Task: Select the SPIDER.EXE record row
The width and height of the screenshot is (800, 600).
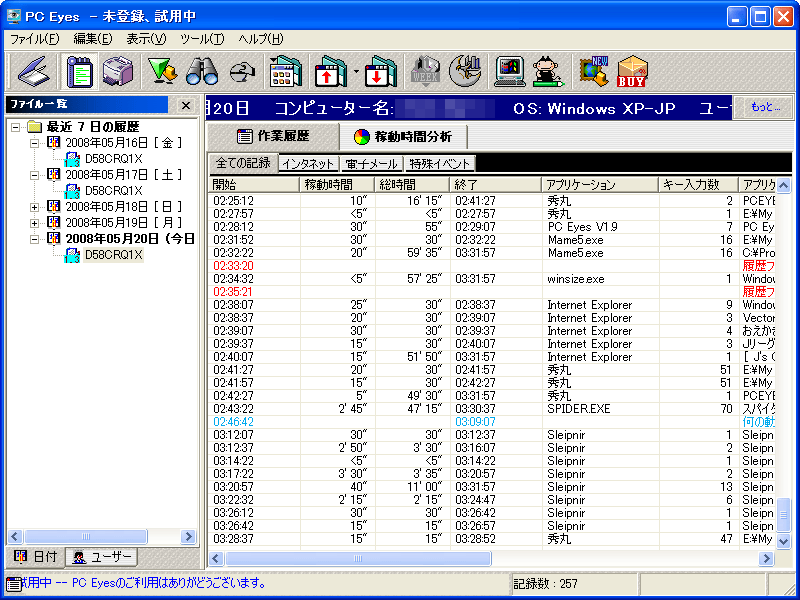Action: click(492, 409)
